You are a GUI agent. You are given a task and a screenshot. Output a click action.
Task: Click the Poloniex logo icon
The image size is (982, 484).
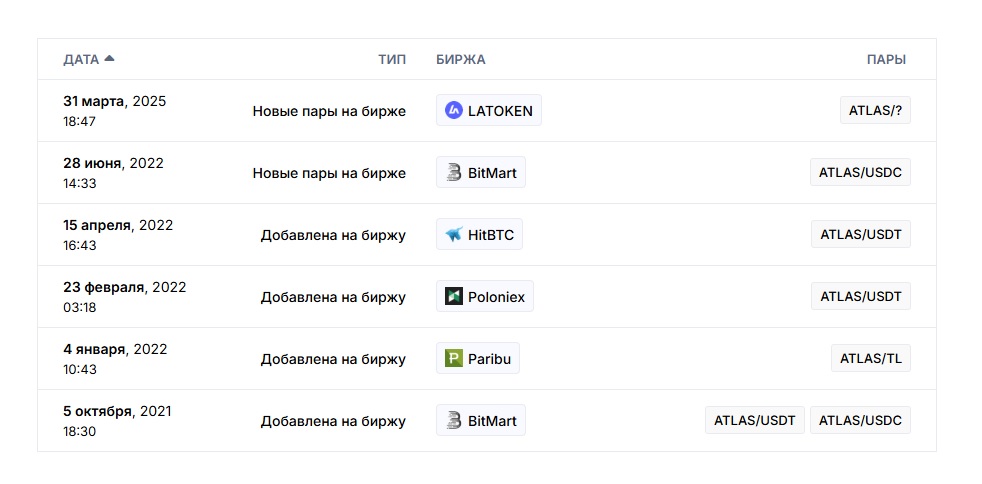(453, 296)
